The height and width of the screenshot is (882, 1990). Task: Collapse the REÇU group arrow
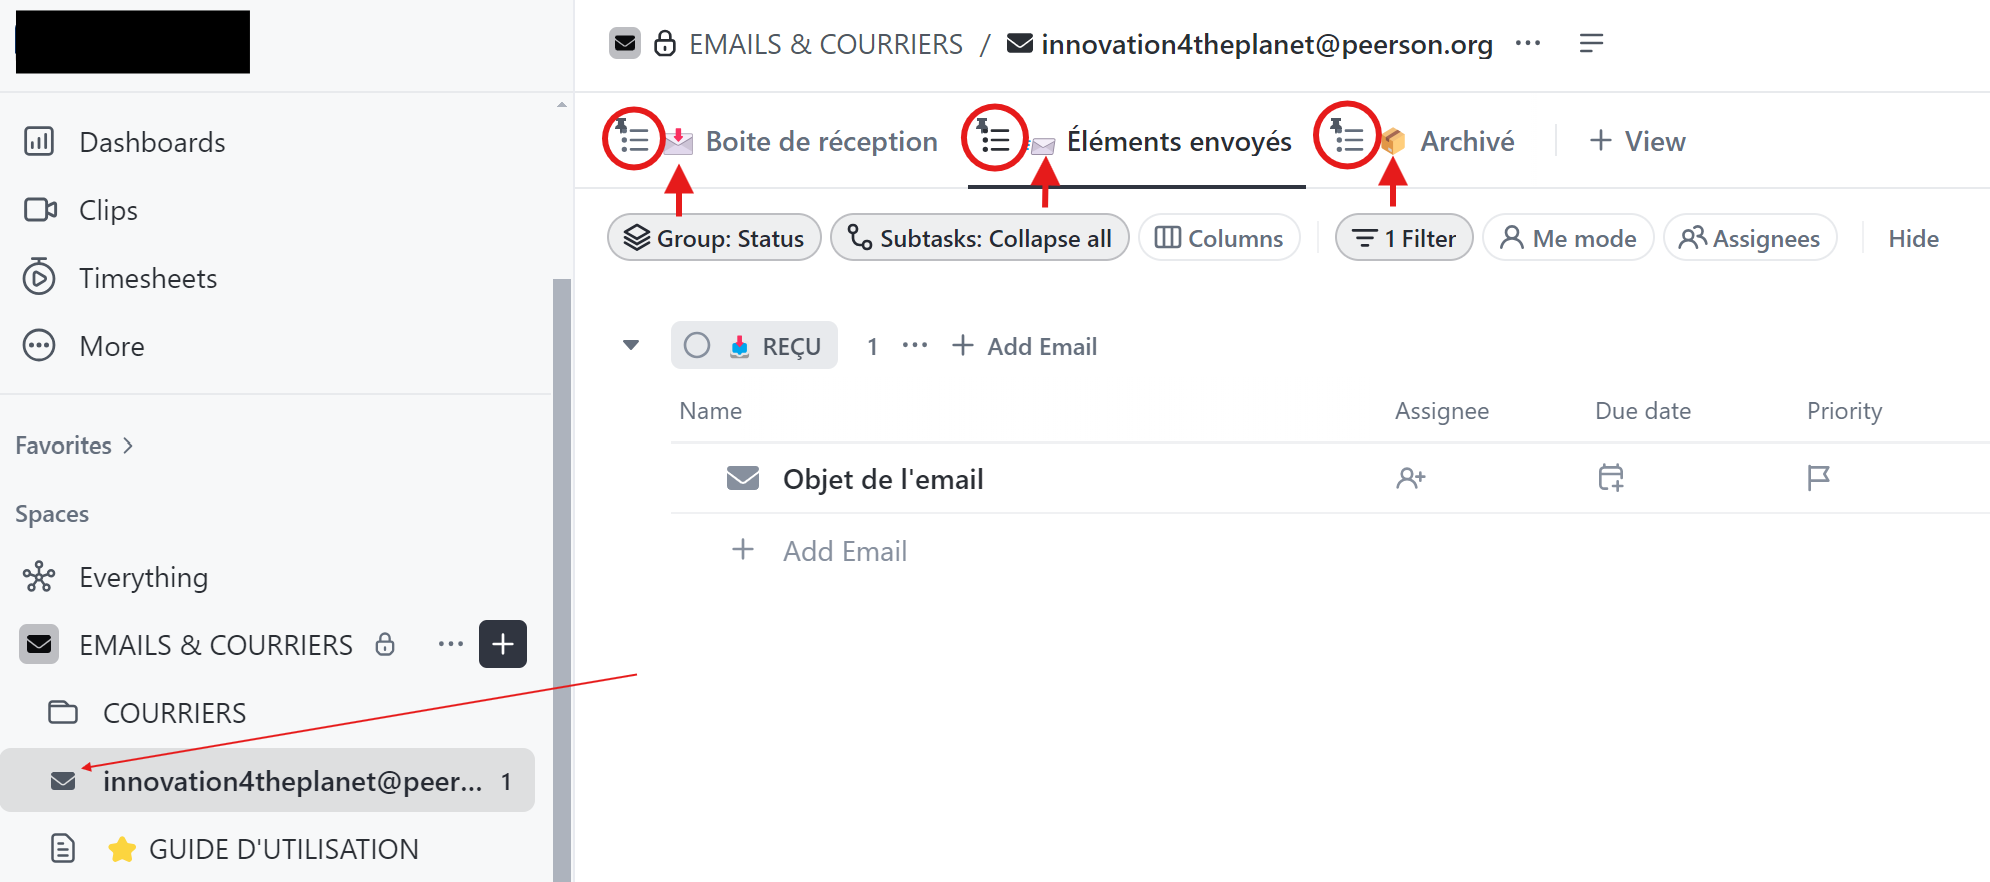click(631, 346)
